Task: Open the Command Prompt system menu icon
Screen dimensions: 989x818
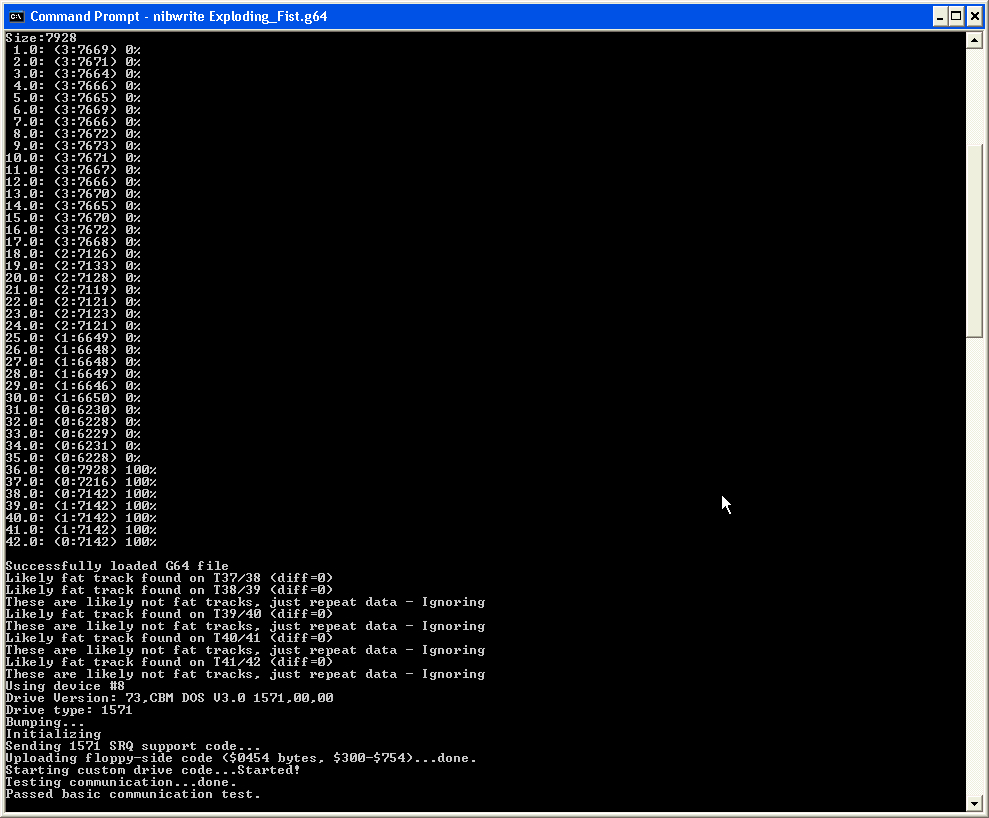Action: pyautogui.click(x=16, y=16)
